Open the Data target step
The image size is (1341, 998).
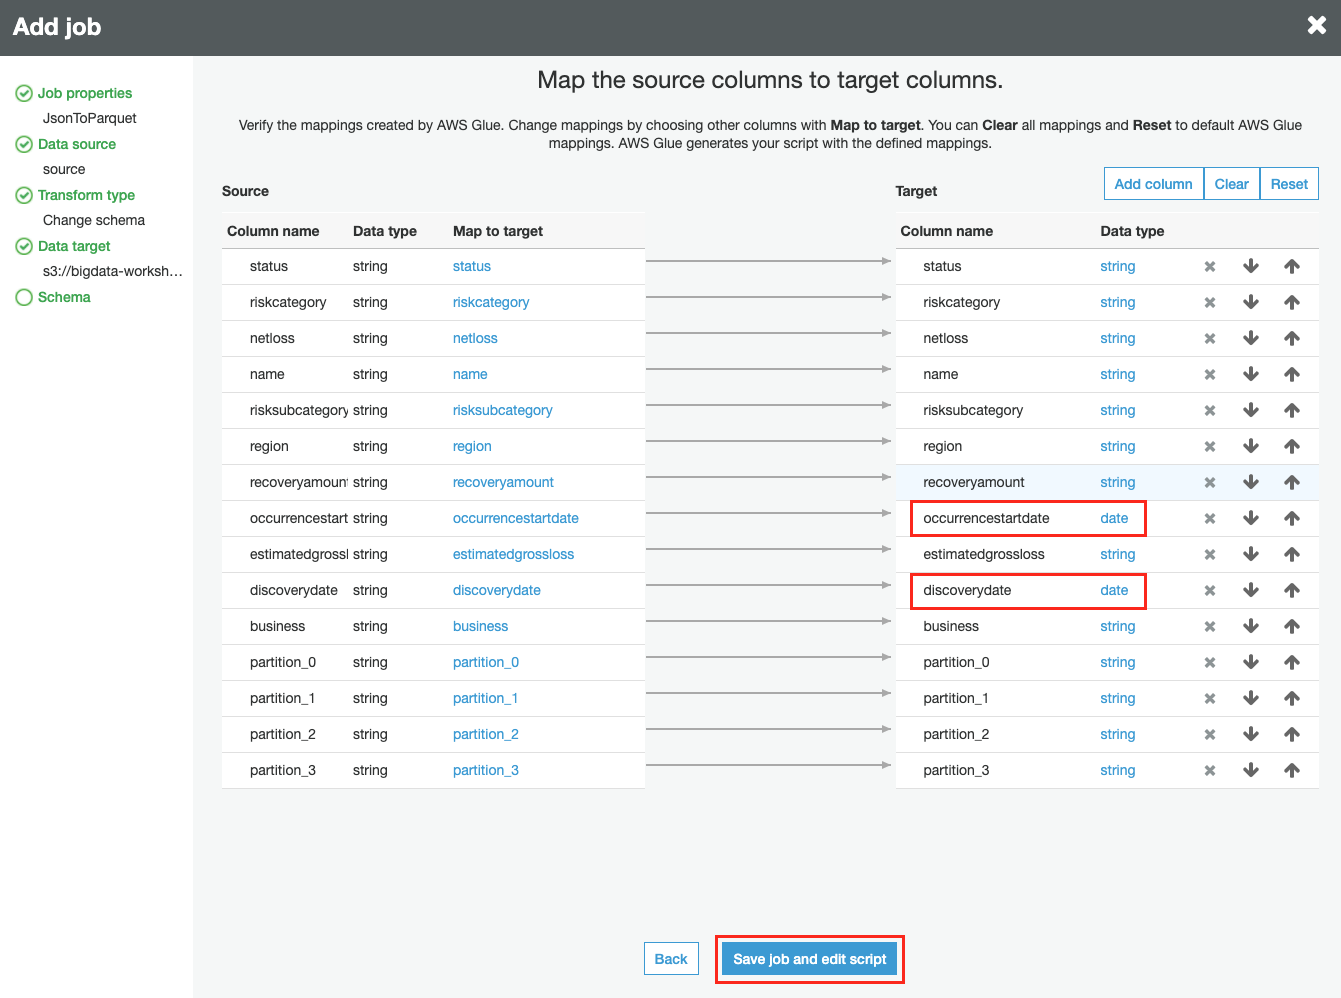[x=74, y=246]
